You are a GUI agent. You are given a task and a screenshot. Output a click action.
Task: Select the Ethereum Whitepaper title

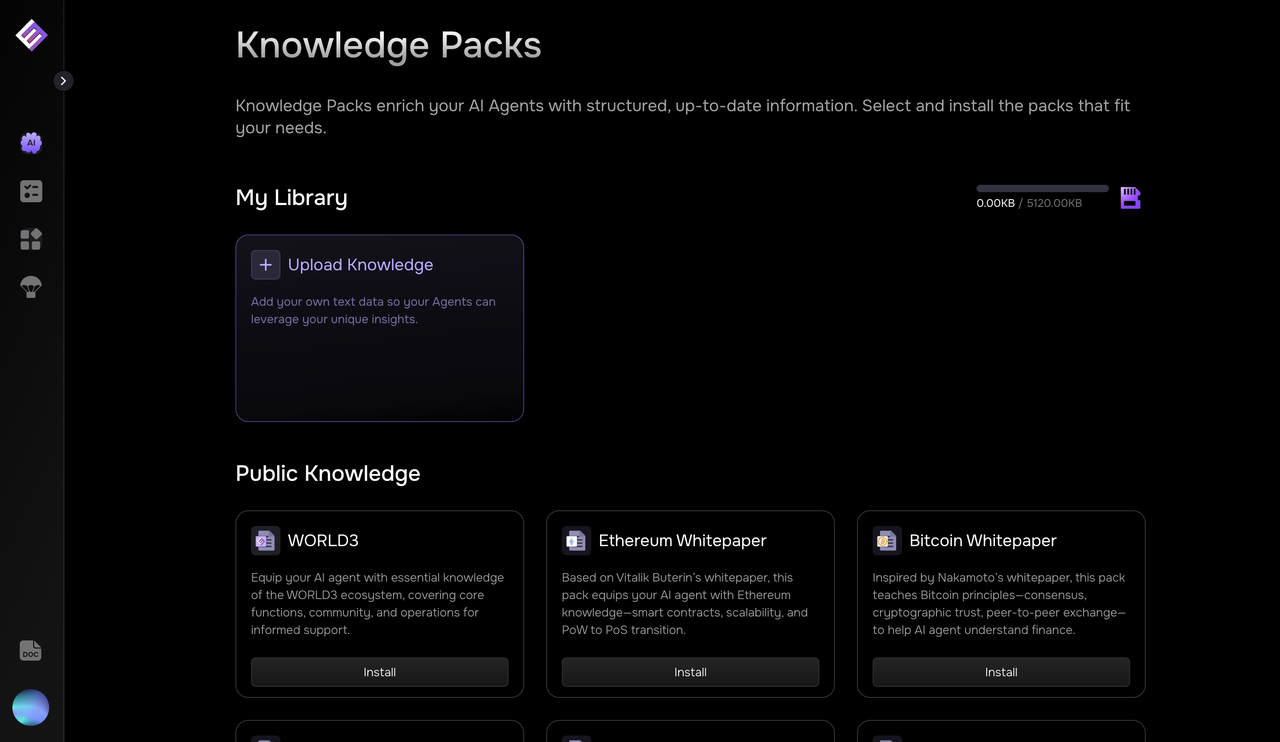click(x=682, y=541)
